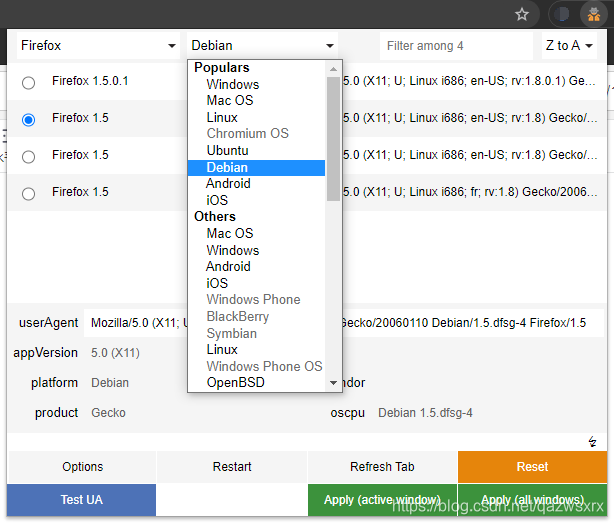Select the Firefox 1.5.0.1 radio button
614x525 pixels.
click(28, 83)
